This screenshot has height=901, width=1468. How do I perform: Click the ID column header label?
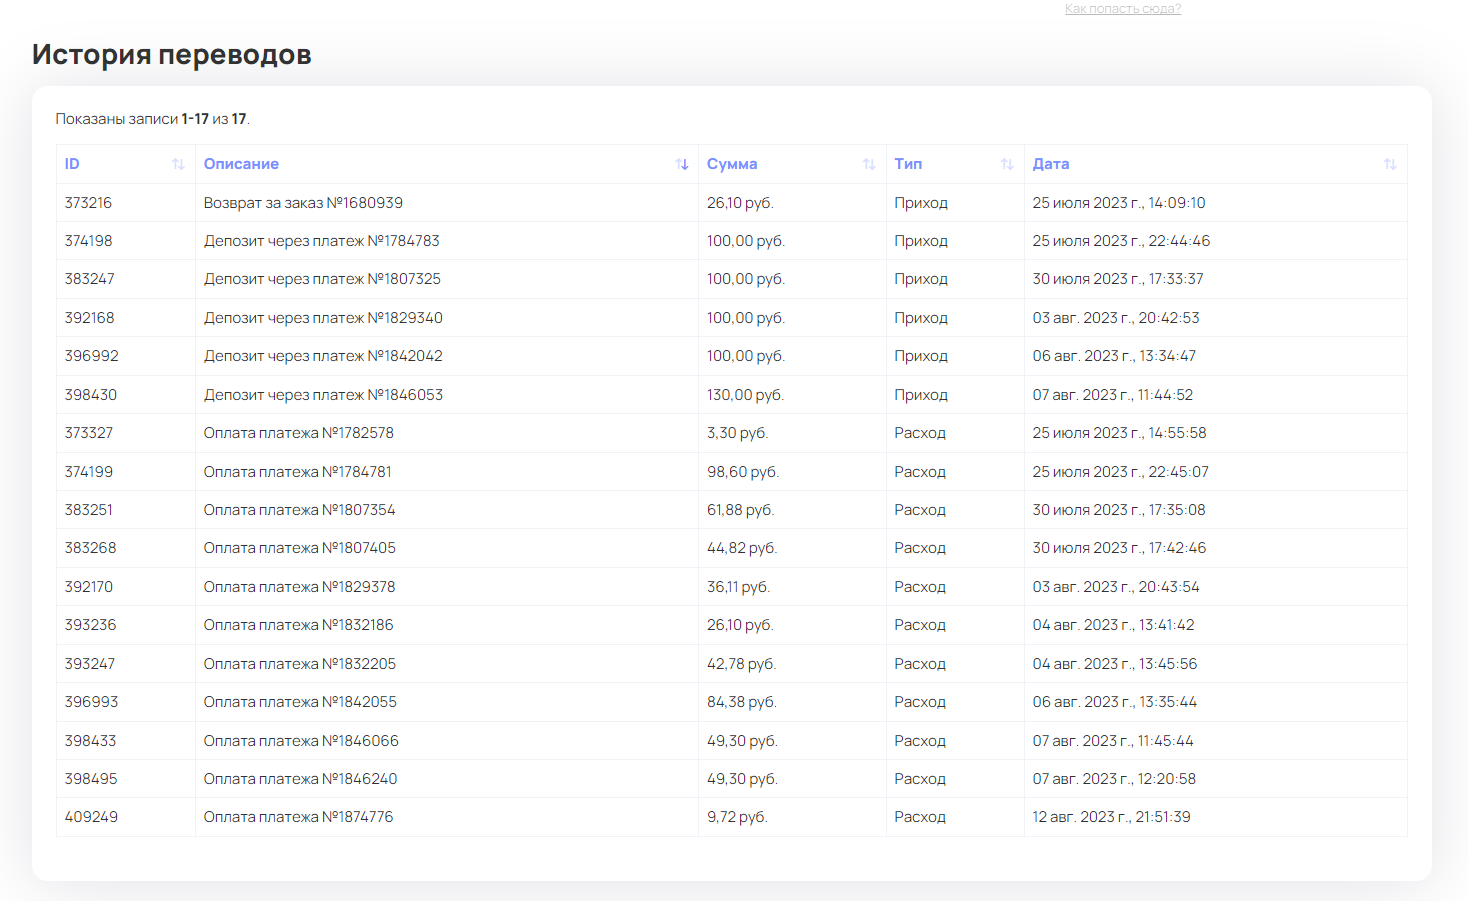point(72,164)
